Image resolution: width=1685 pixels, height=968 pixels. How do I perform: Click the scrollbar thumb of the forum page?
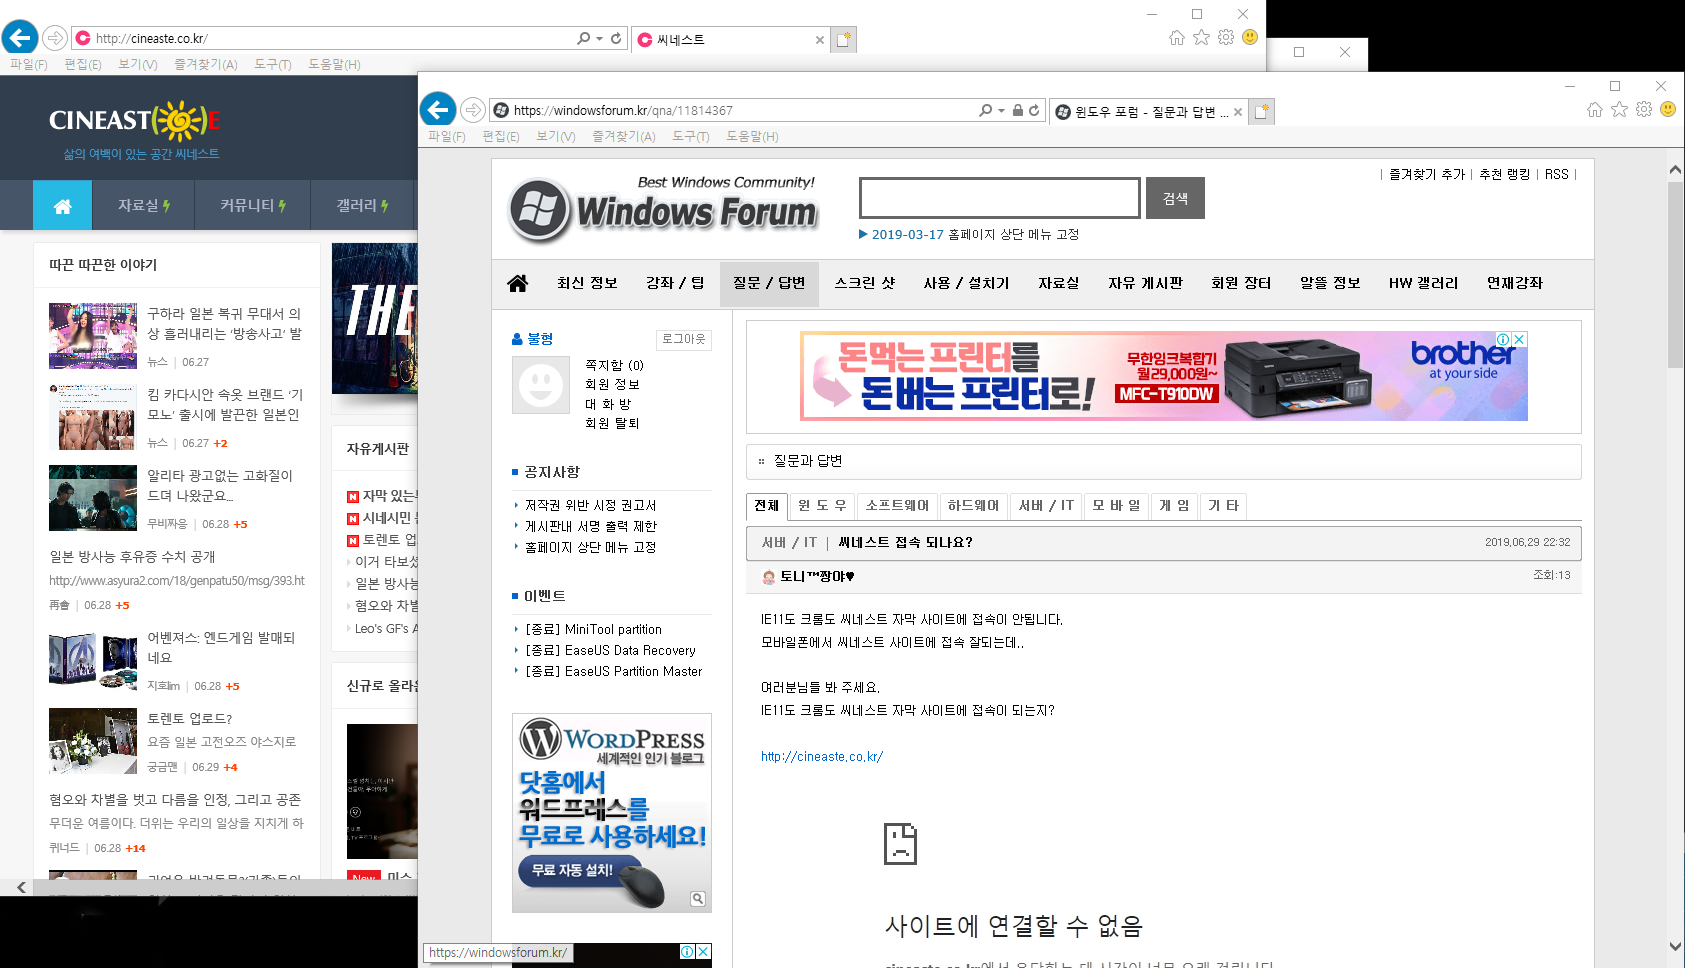(x=1675, y=275)
